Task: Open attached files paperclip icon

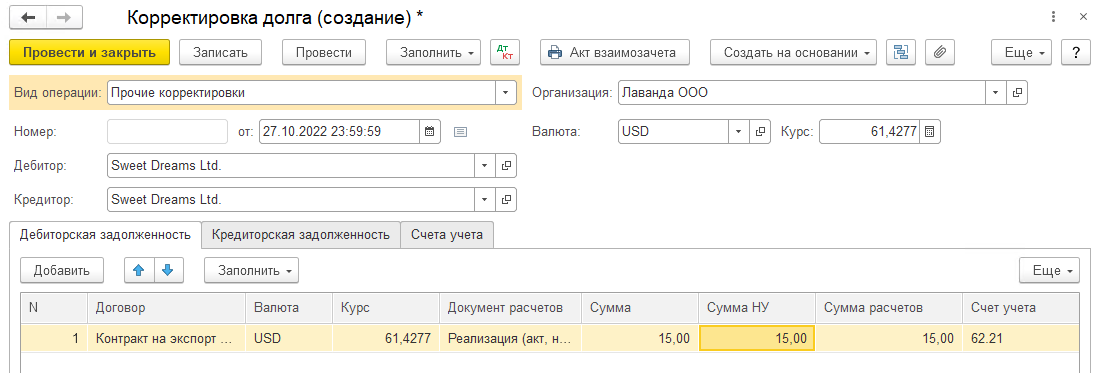Action: (x=939, y=52)
